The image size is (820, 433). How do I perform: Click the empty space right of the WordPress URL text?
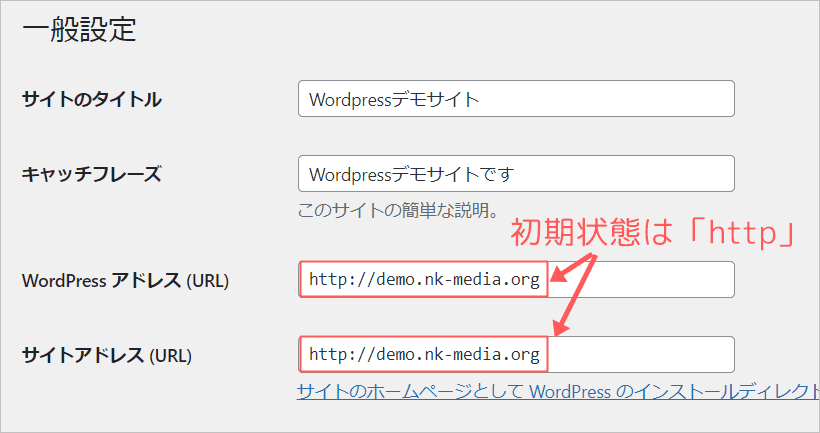tap(640, 280)
